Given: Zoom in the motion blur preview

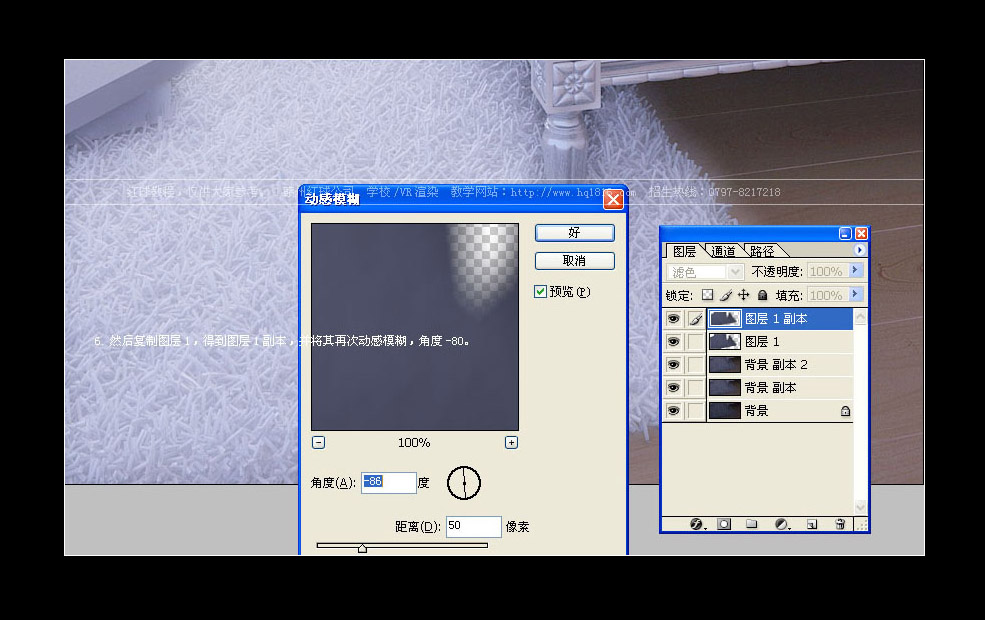Looking at the screenshot, I should [511, 442].
